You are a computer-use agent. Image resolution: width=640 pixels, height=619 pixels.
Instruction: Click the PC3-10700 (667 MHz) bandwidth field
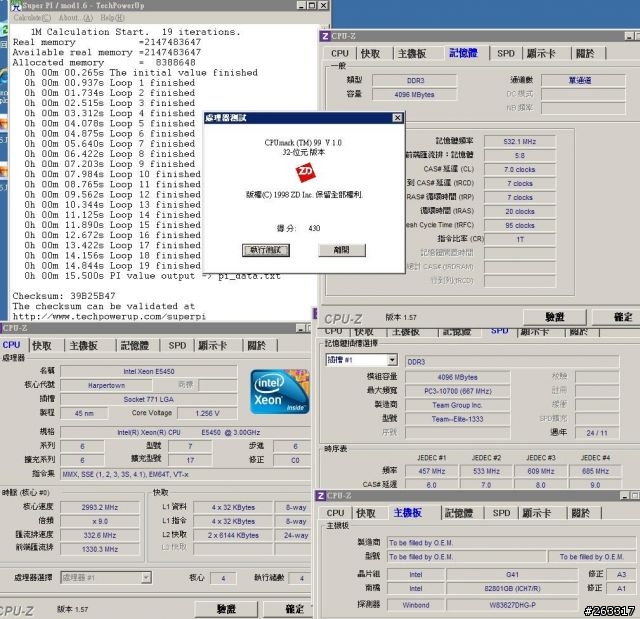click(x=458, y=391)
